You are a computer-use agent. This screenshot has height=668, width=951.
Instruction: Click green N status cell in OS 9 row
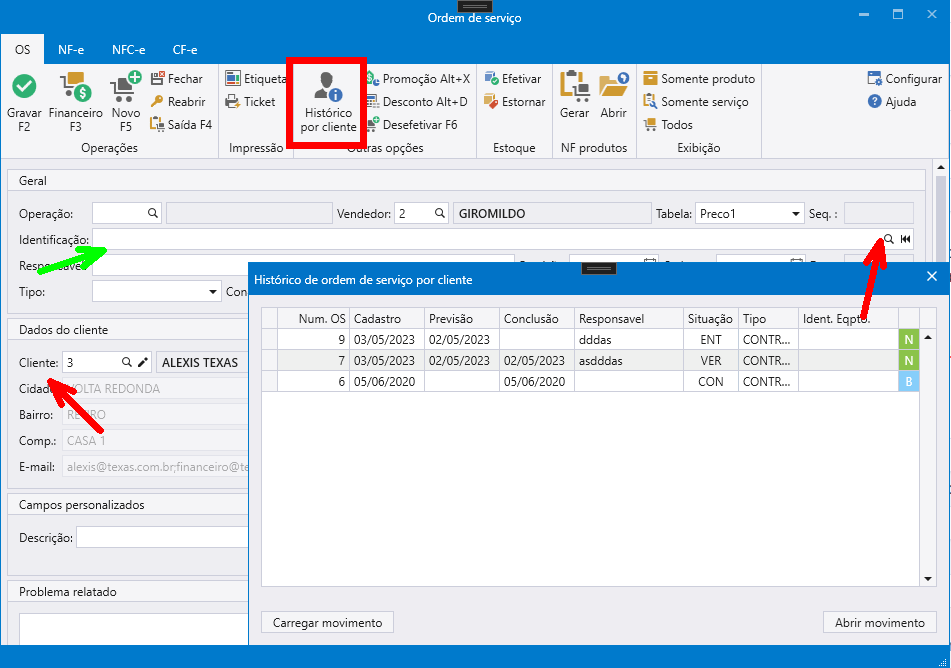[909, 340]
